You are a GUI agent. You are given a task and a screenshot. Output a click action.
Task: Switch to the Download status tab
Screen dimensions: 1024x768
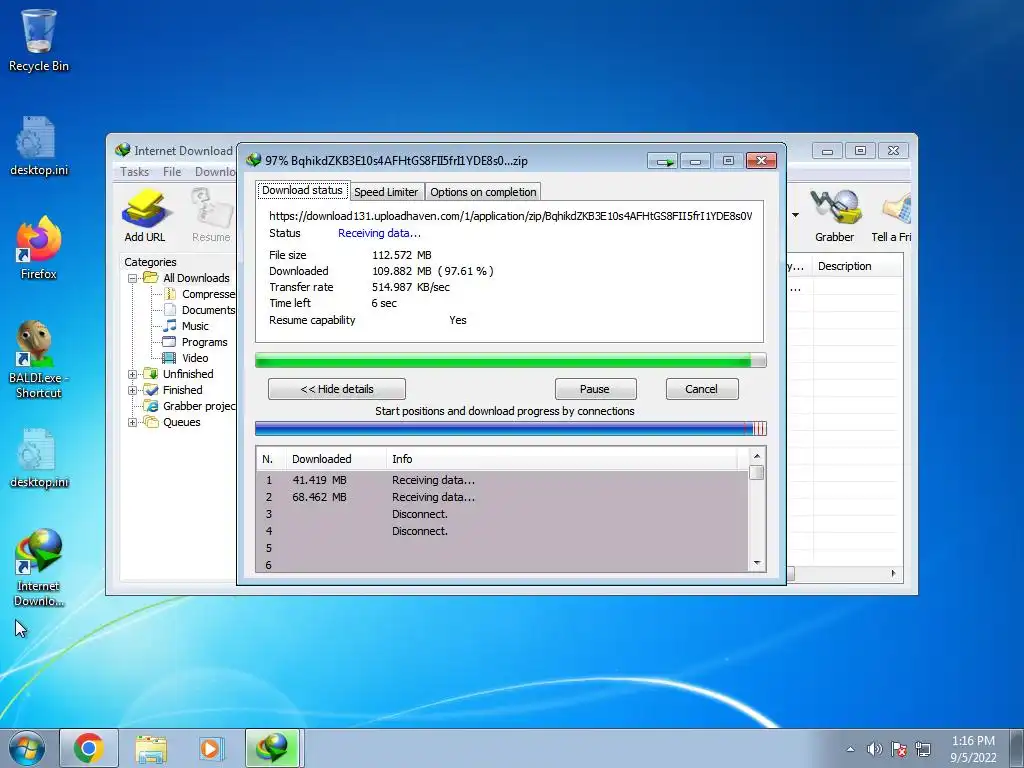point(302,190)
